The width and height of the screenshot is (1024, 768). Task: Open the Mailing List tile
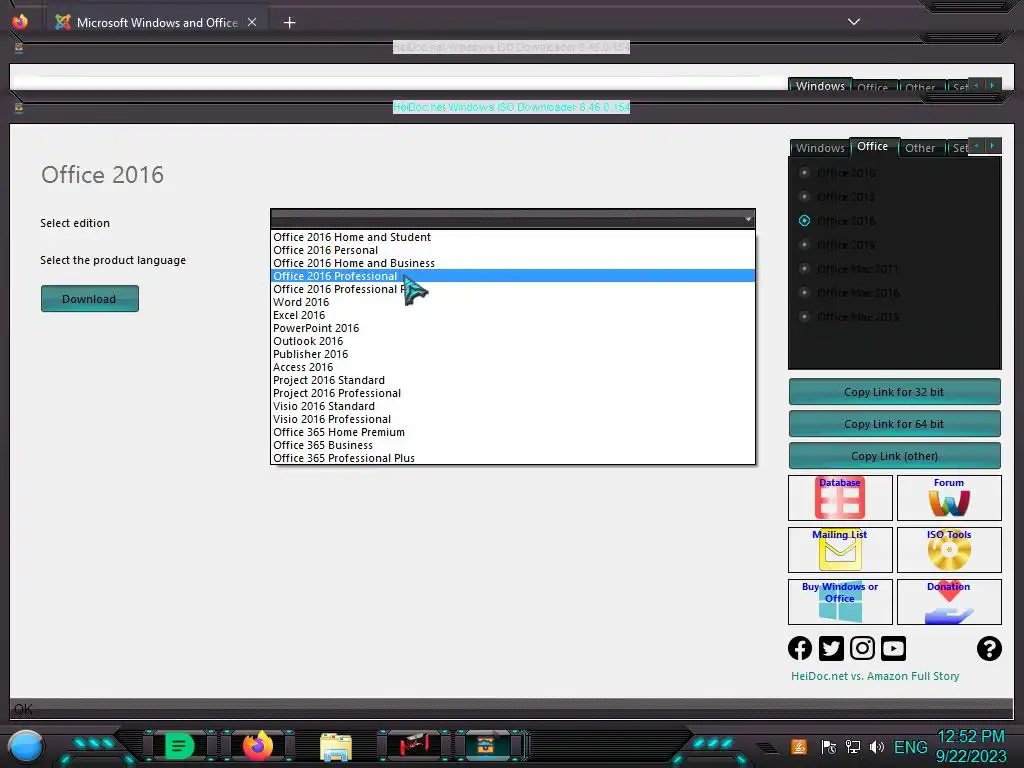coord(840,550)
